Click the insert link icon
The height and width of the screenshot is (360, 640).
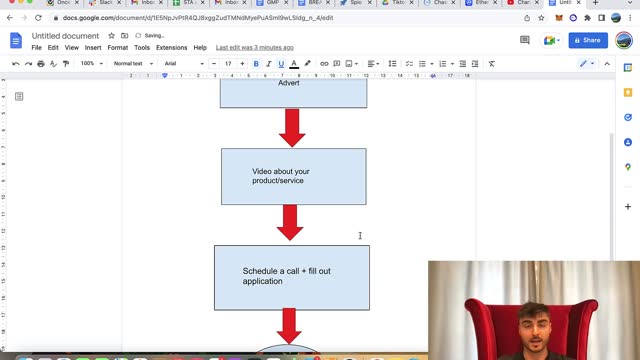coord(324,64)
